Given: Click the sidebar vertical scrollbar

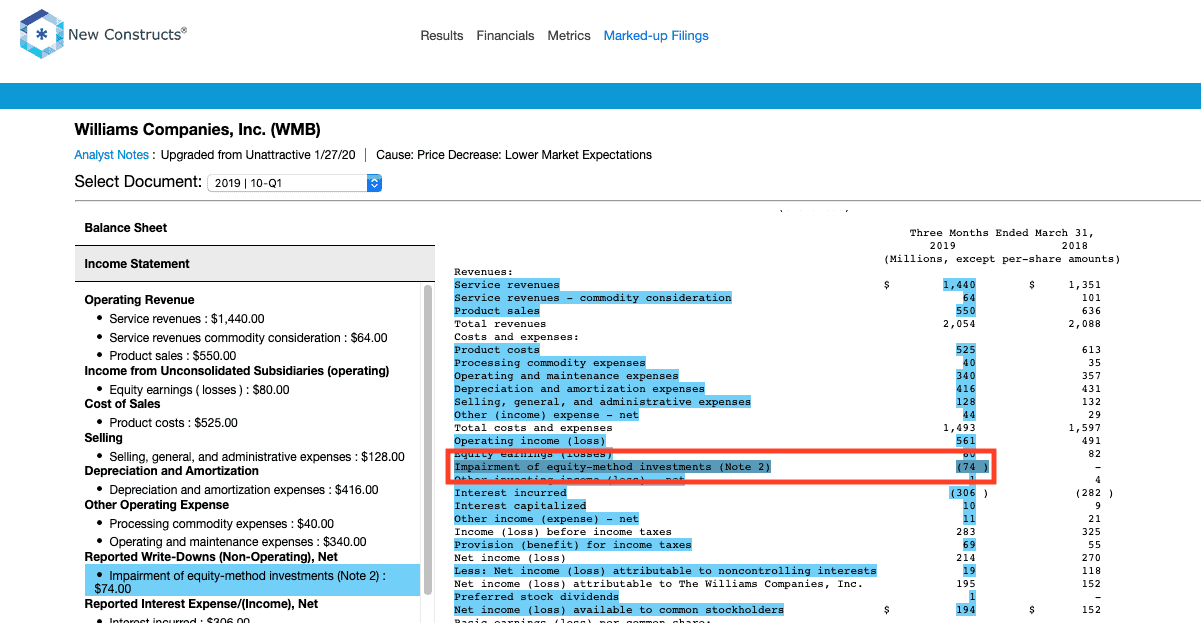Looking at the screenshot, I should (428, 440).
